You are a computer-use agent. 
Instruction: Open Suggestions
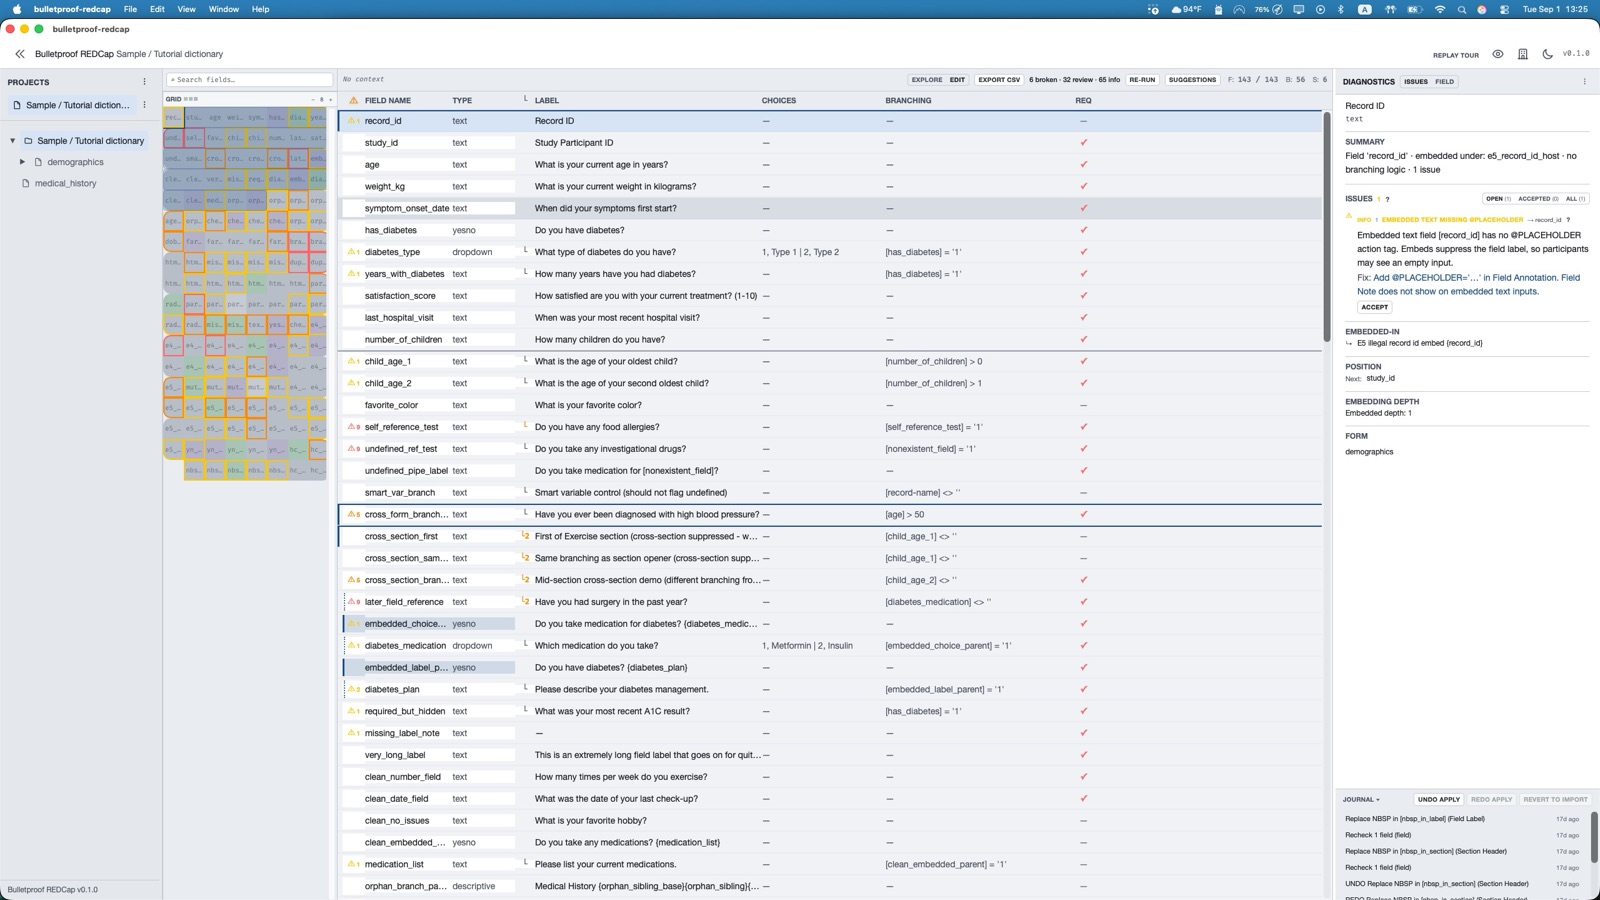tap(1192, 80)
